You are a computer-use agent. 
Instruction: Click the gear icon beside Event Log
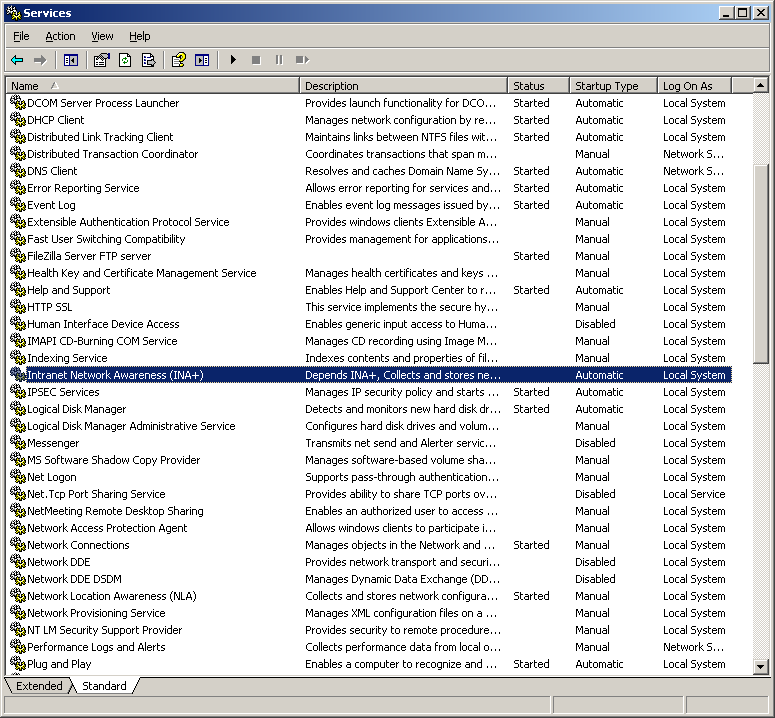pyautogui.click(x=18, y=205)
